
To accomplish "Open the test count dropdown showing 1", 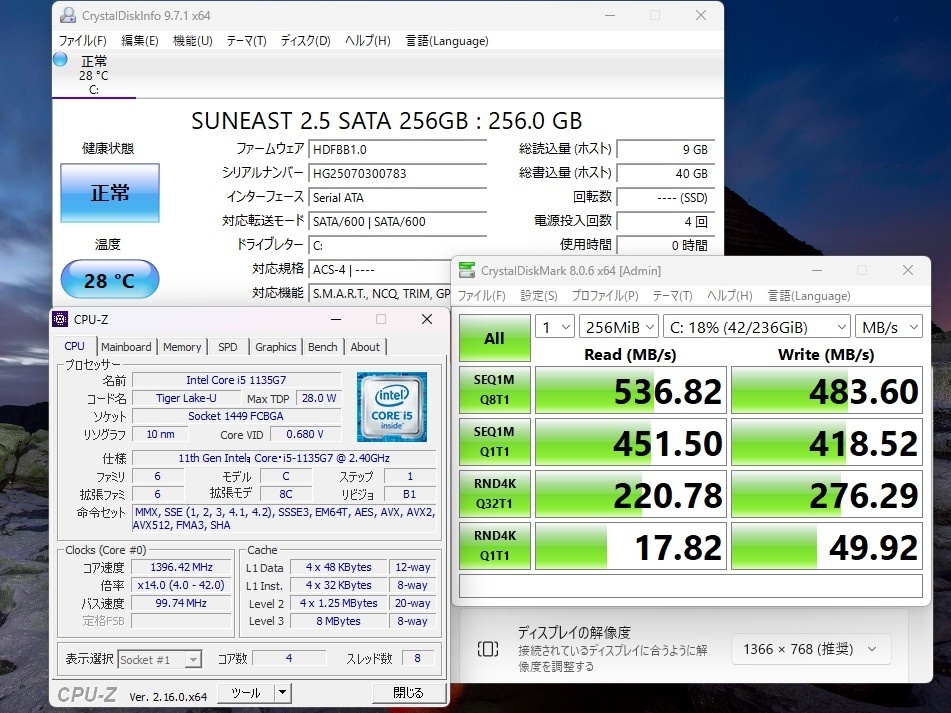I will pos(554,326).
